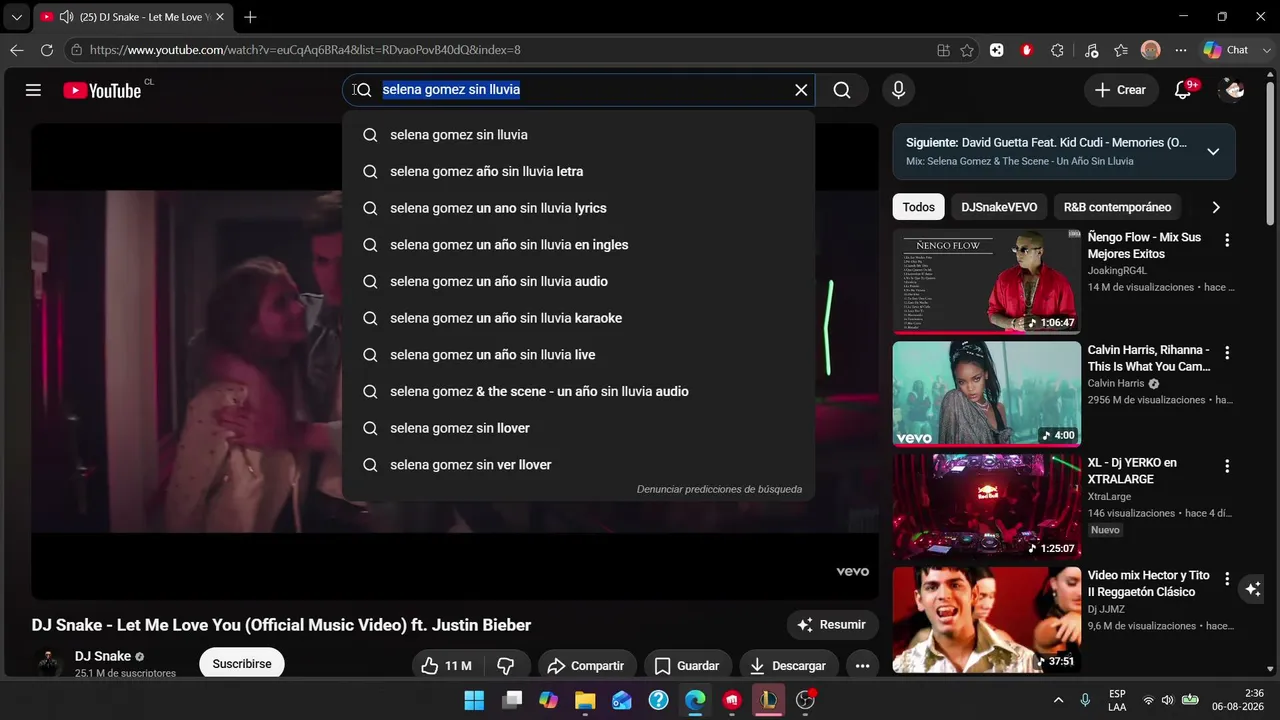Clear the search box with the X
Viewport: 1280px width, 720px height.
[801, 90]
